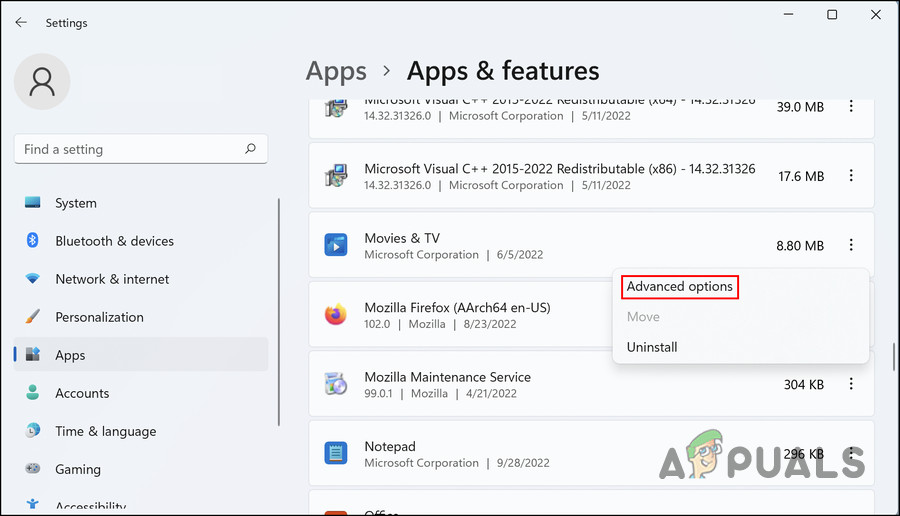Click the Mozilla Maintenance Service icon
Screen dimensions: 900x516
click(x=336, y=384)
